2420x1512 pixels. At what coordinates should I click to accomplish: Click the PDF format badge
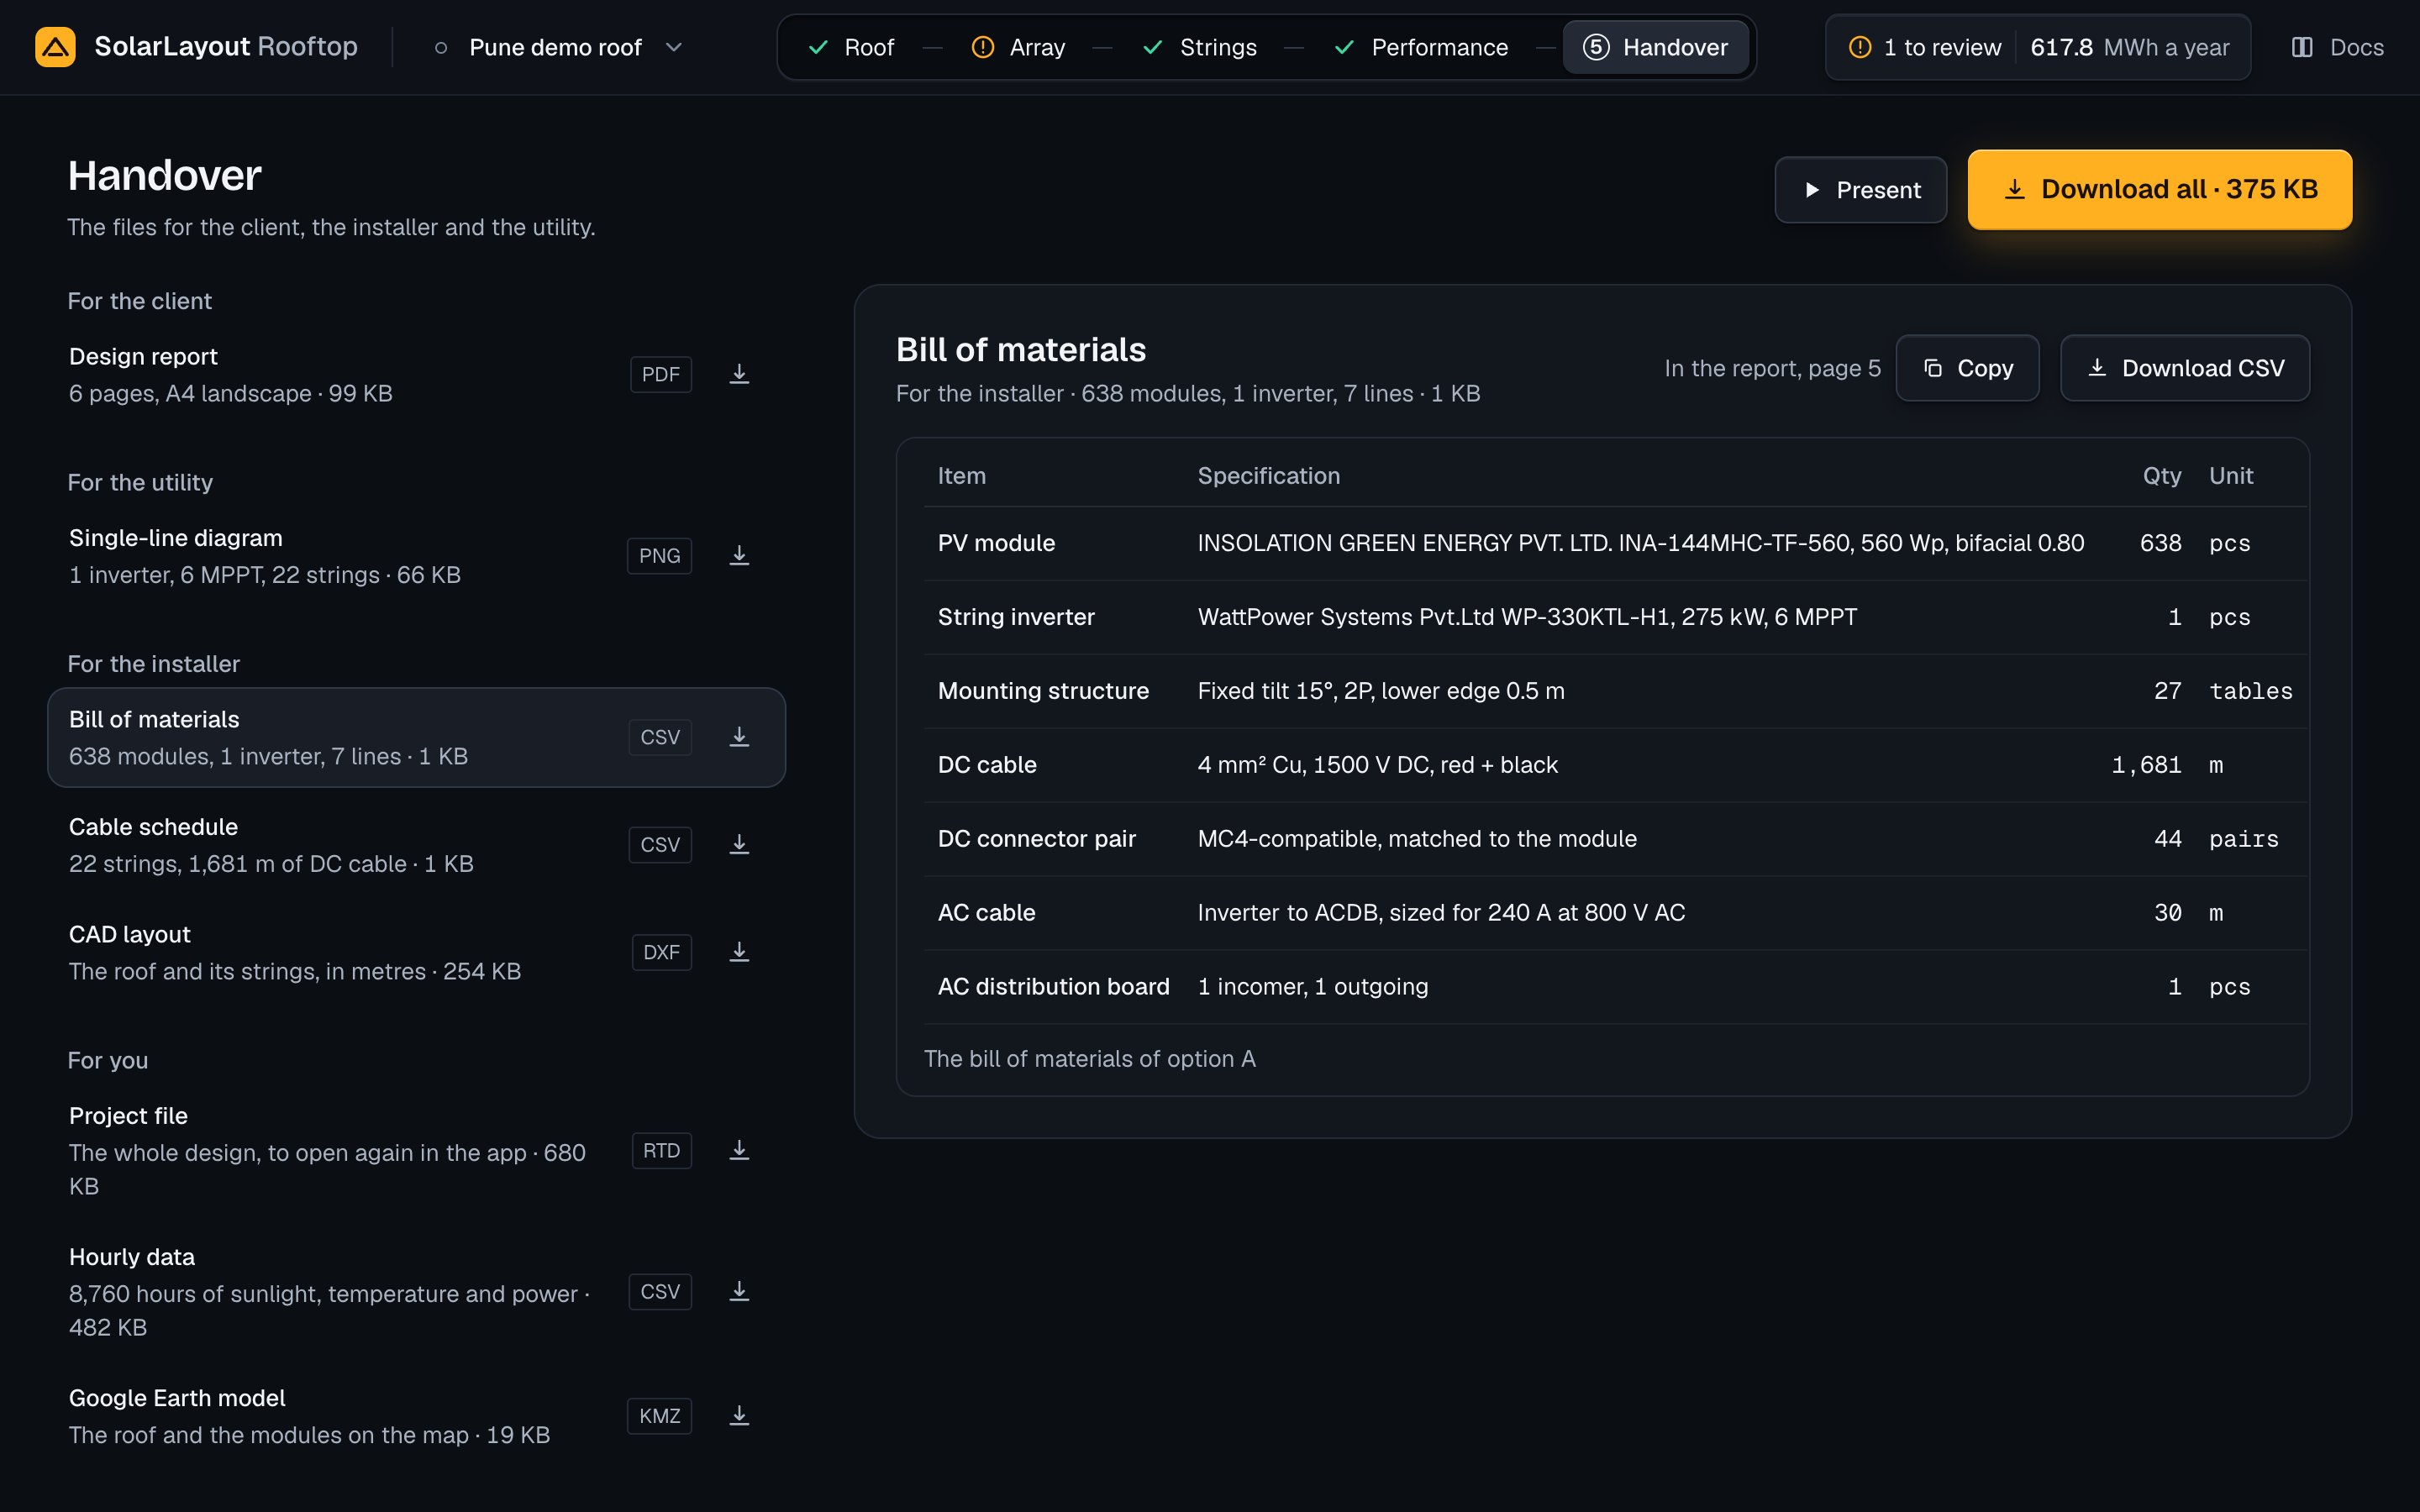point(660,374)
